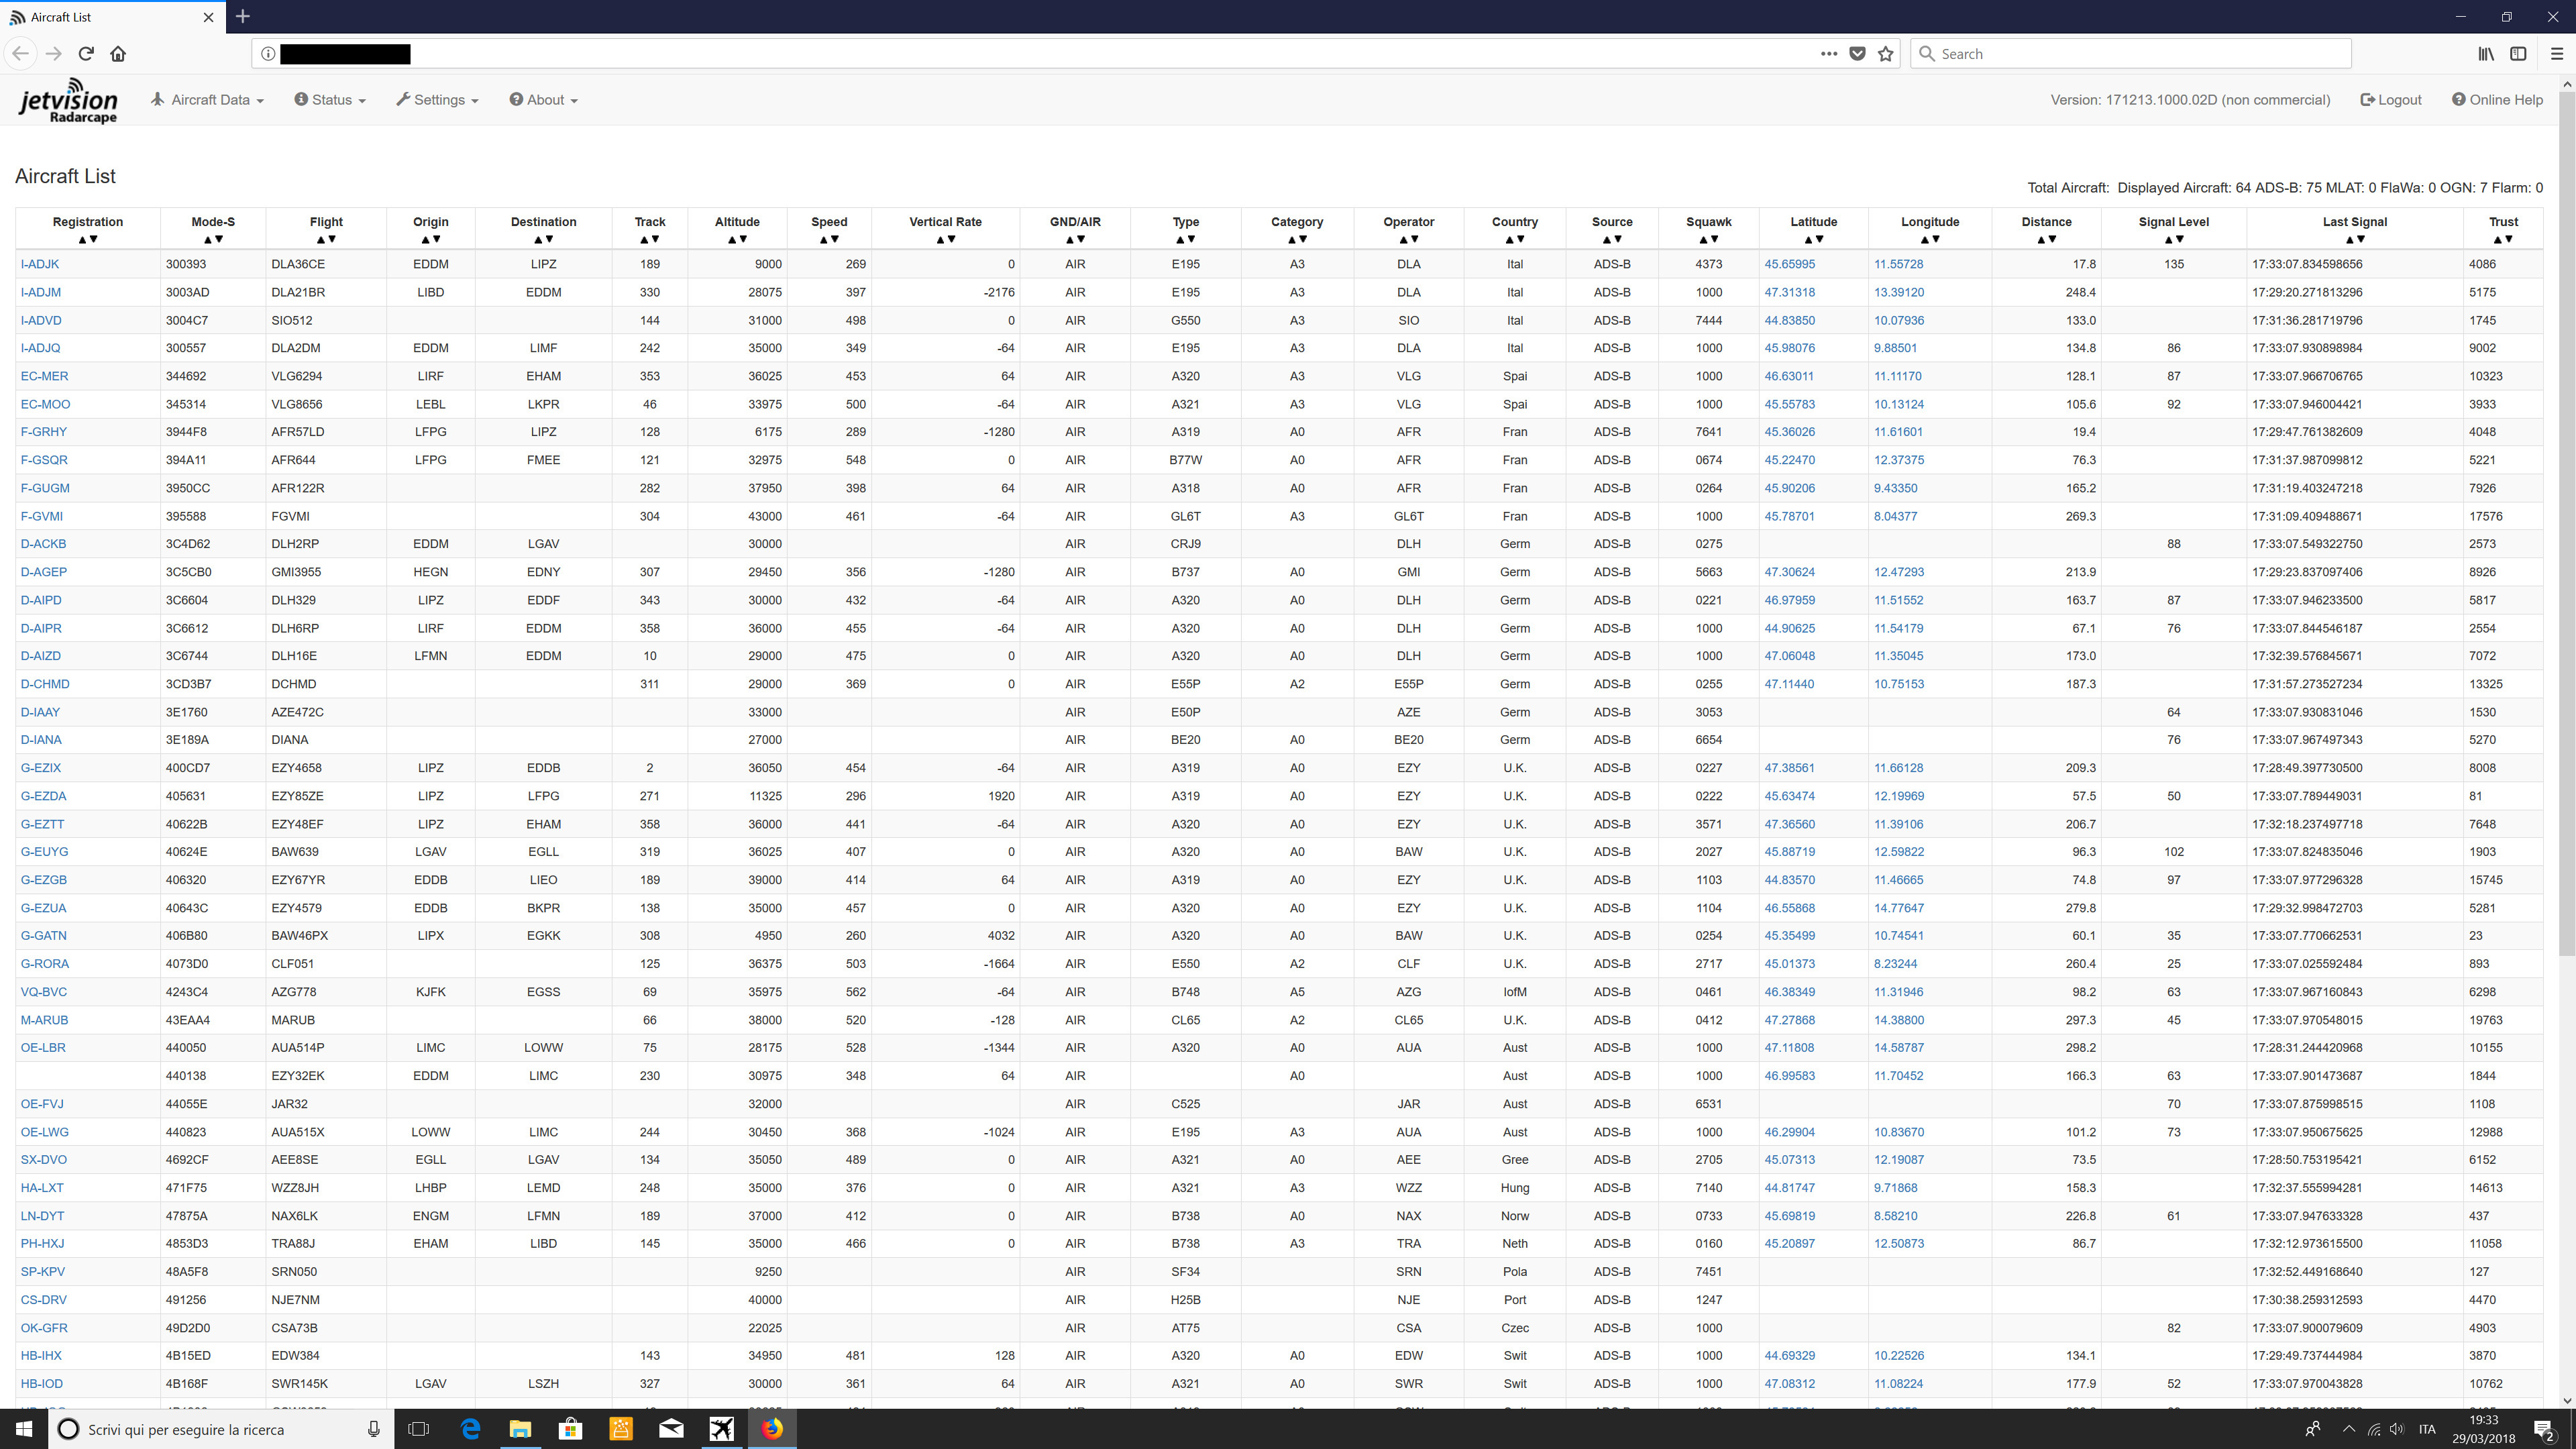Screen dimensions: 2576x1449
Task: Sort by Flight column arrows
Action: [x=326, y=240]
